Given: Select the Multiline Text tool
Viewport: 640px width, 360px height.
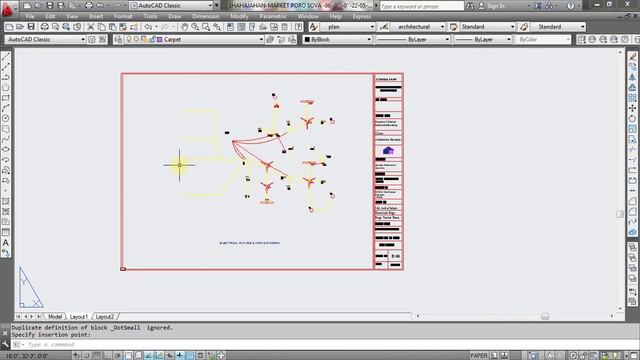Looking at the screenshot, I should coord(6,243).
